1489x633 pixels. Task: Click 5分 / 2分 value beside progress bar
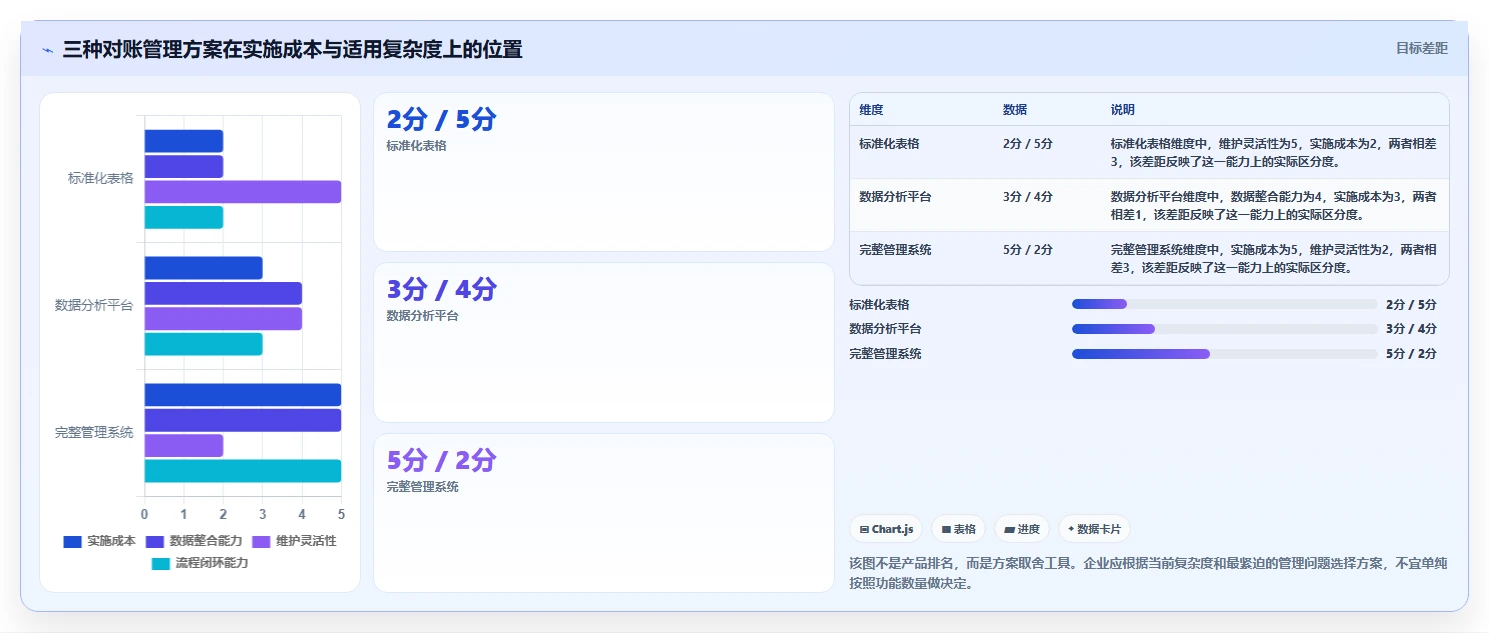coord(1411,354)
